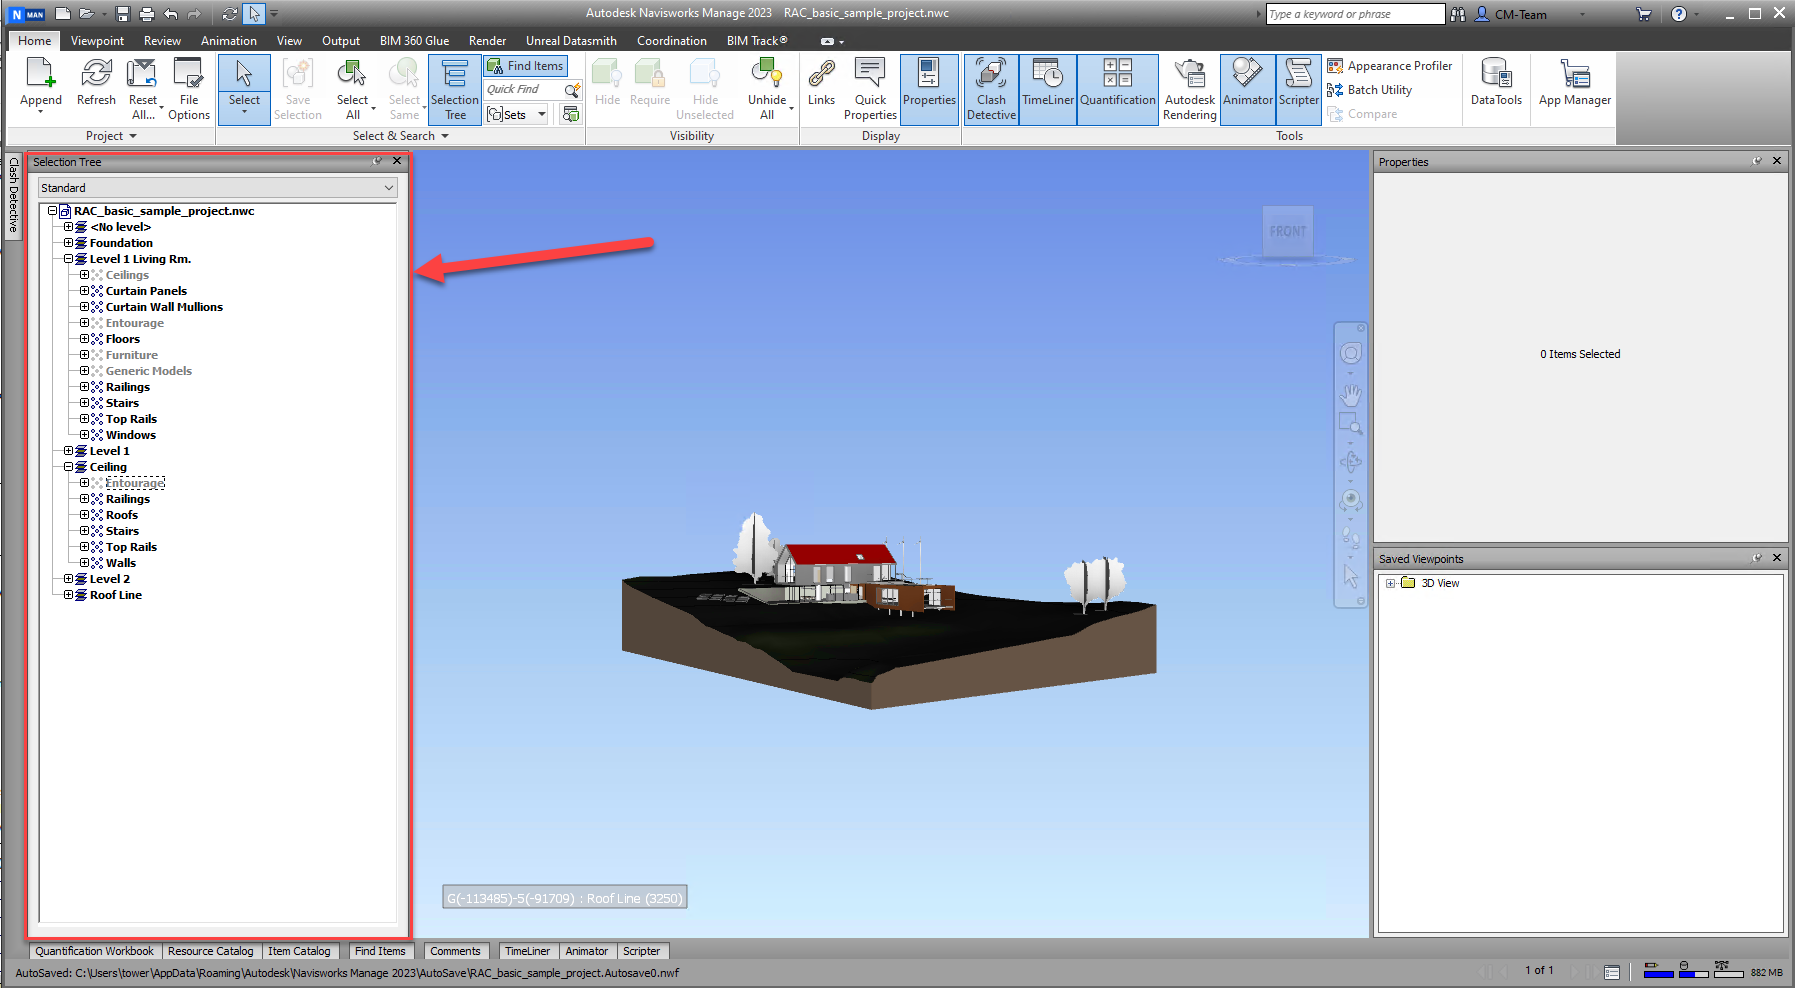1795x988 pixels.
Task: Click the New file icon in title bar
Action: 63,14
